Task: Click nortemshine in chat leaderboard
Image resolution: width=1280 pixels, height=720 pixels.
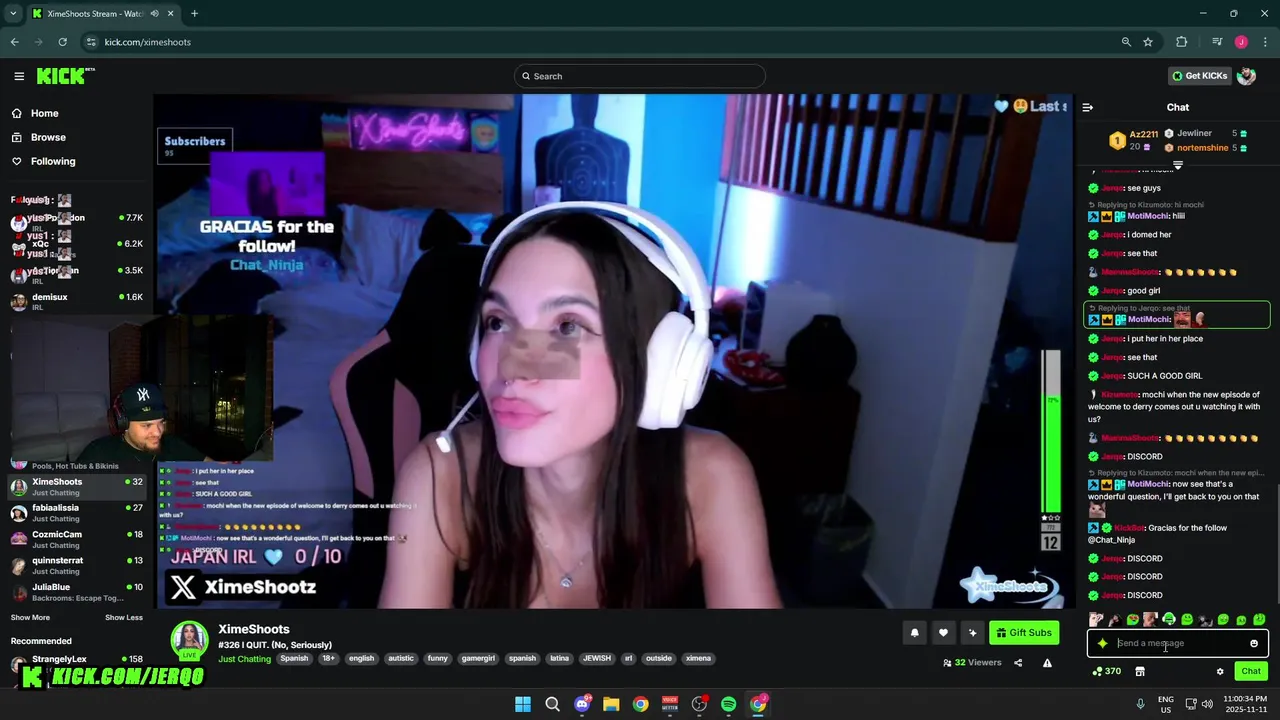Action: point(1202,148)
